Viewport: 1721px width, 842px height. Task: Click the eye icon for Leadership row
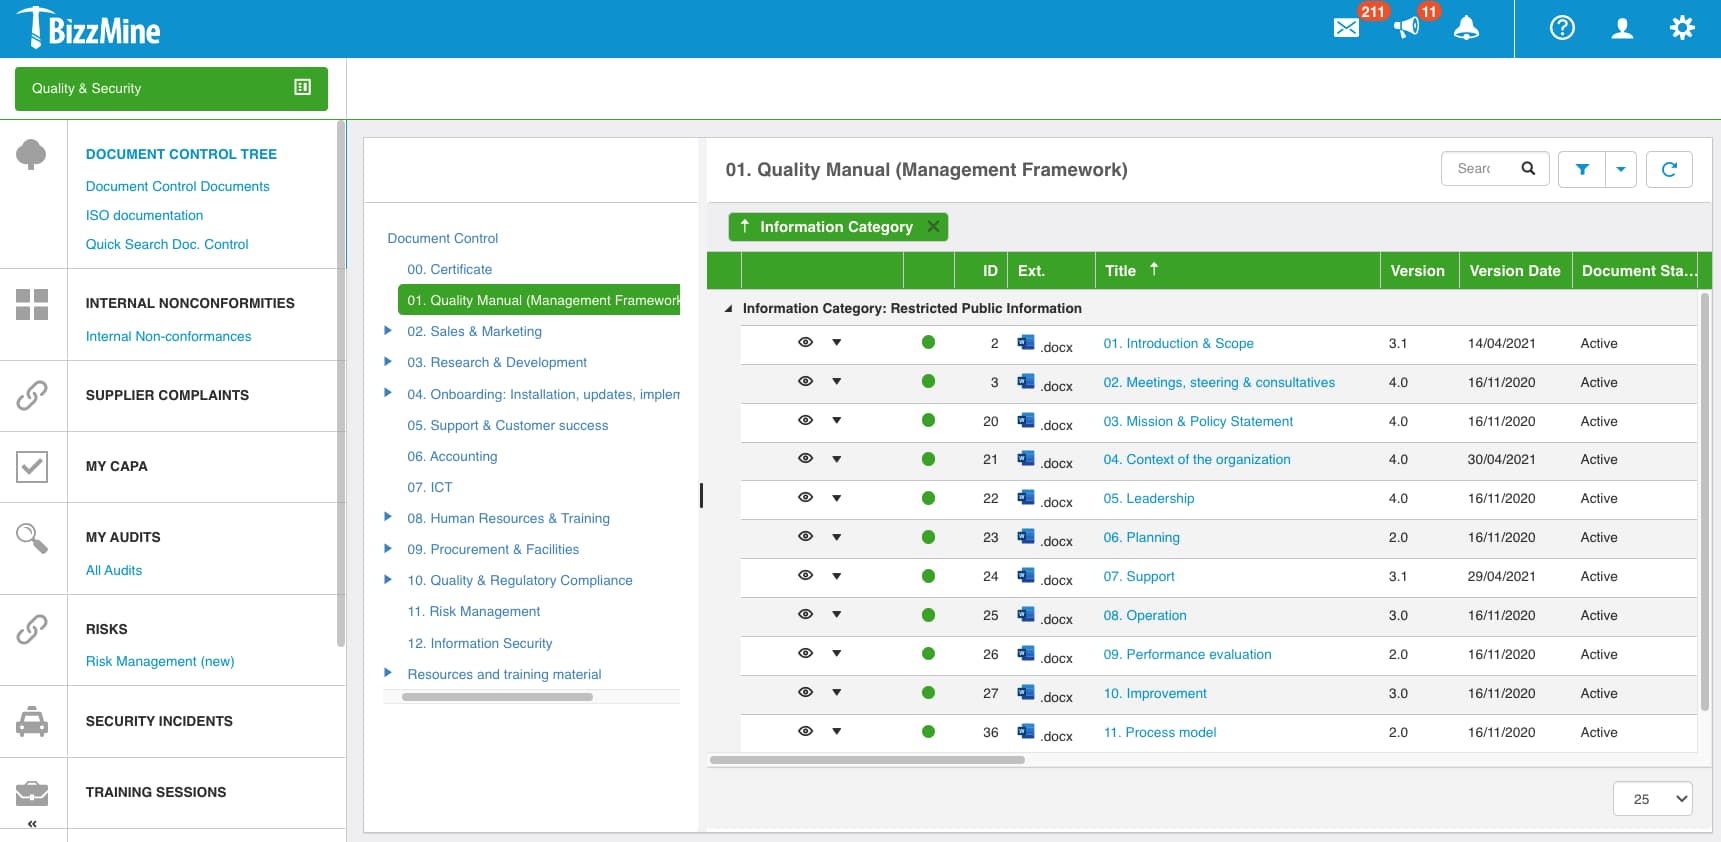pos(805,498)
